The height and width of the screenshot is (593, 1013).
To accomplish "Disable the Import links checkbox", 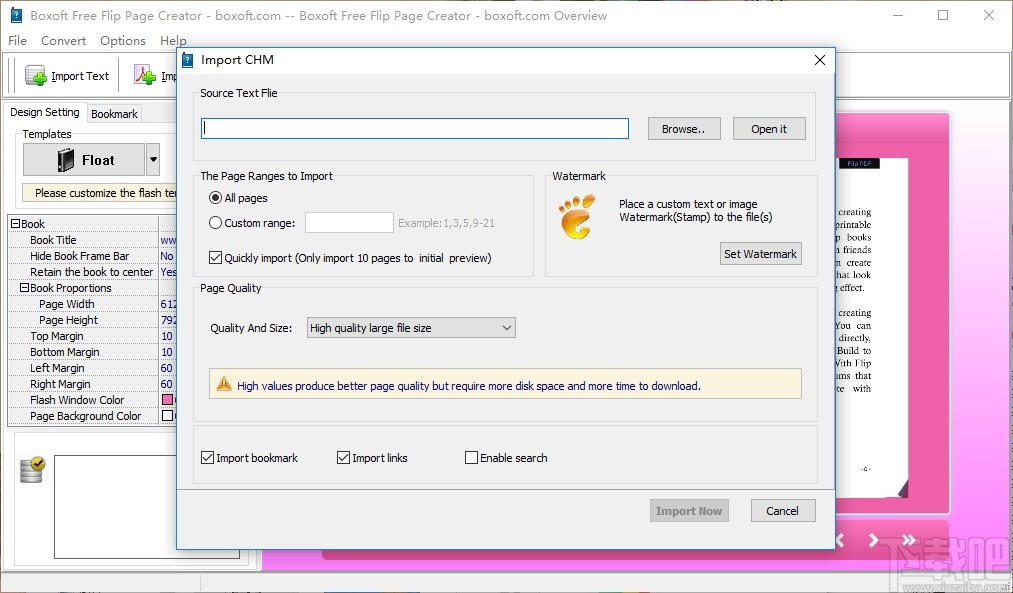I will point(343,457).
